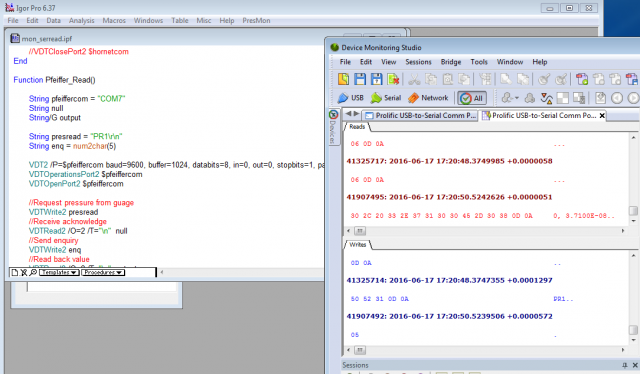
Task: Click the New Session icon in Device Monitoring Studio
Action: click(343, 79)
